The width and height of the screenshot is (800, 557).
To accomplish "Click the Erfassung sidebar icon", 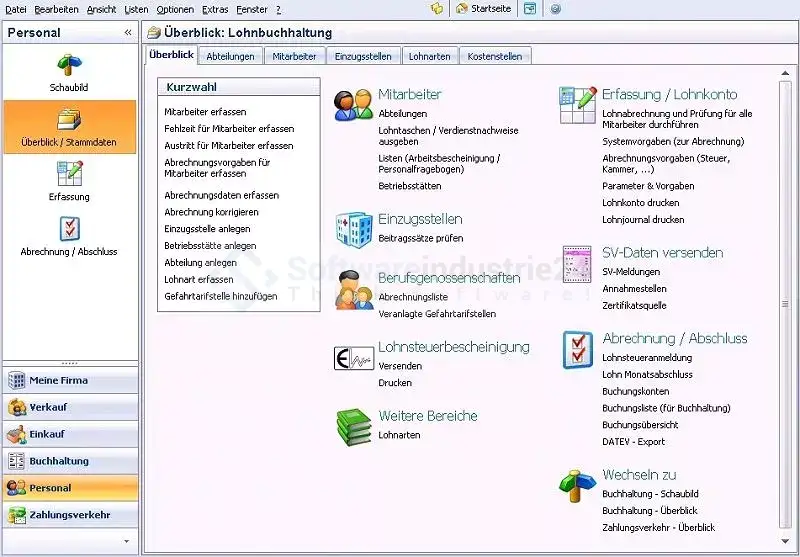I will 69,175.
